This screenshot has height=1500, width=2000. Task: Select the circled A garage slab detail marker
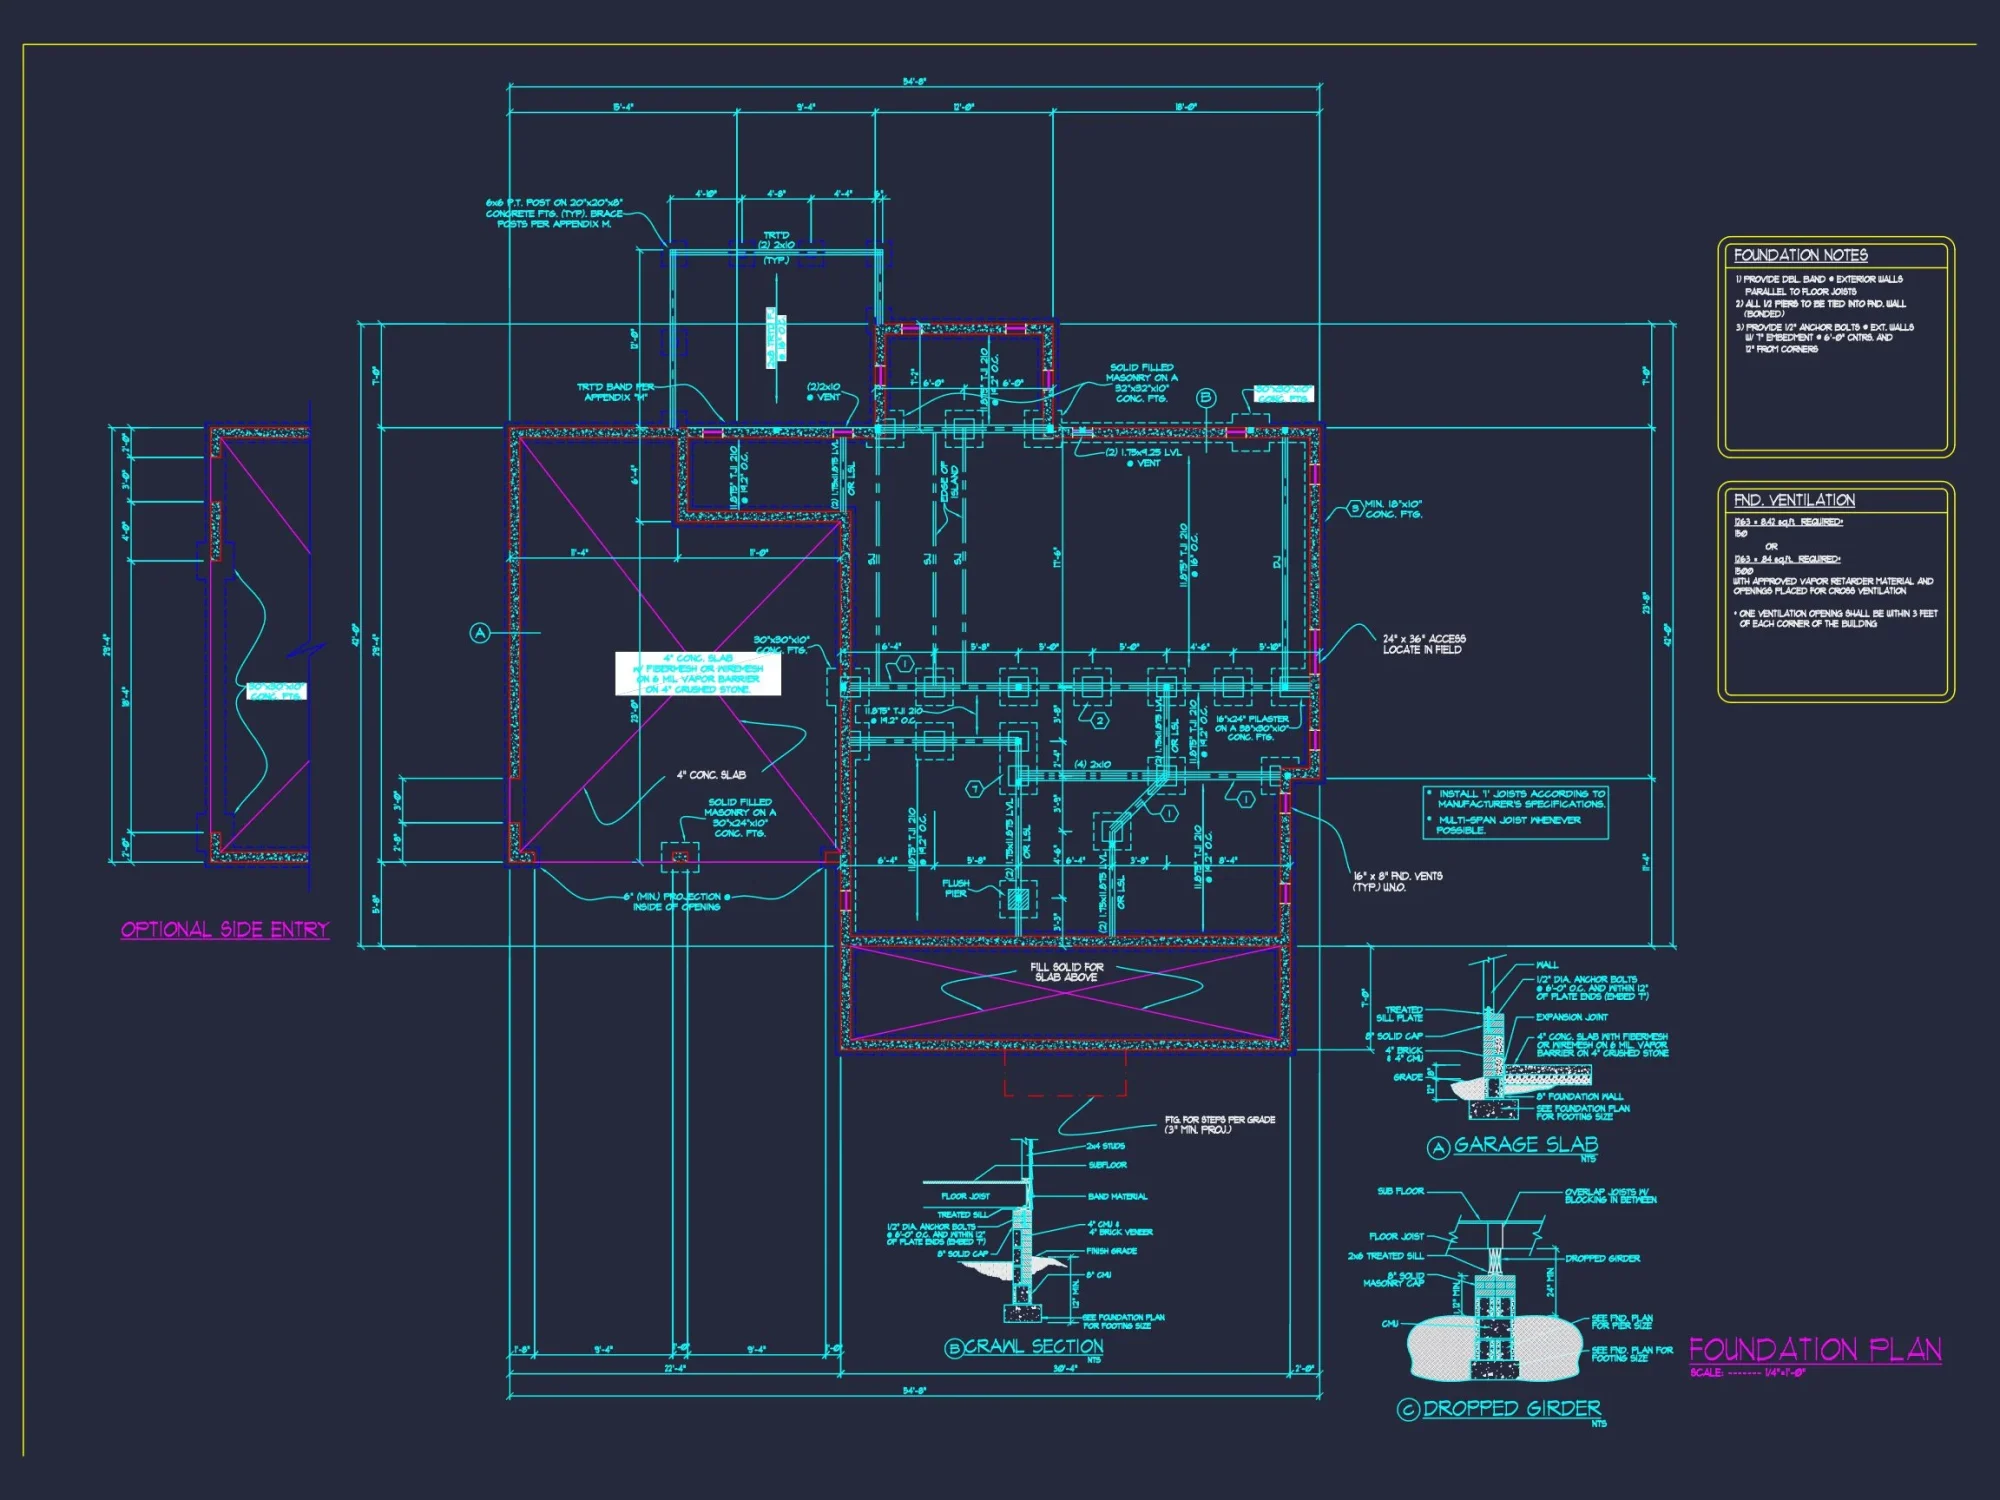[x=1437, y=1145]
